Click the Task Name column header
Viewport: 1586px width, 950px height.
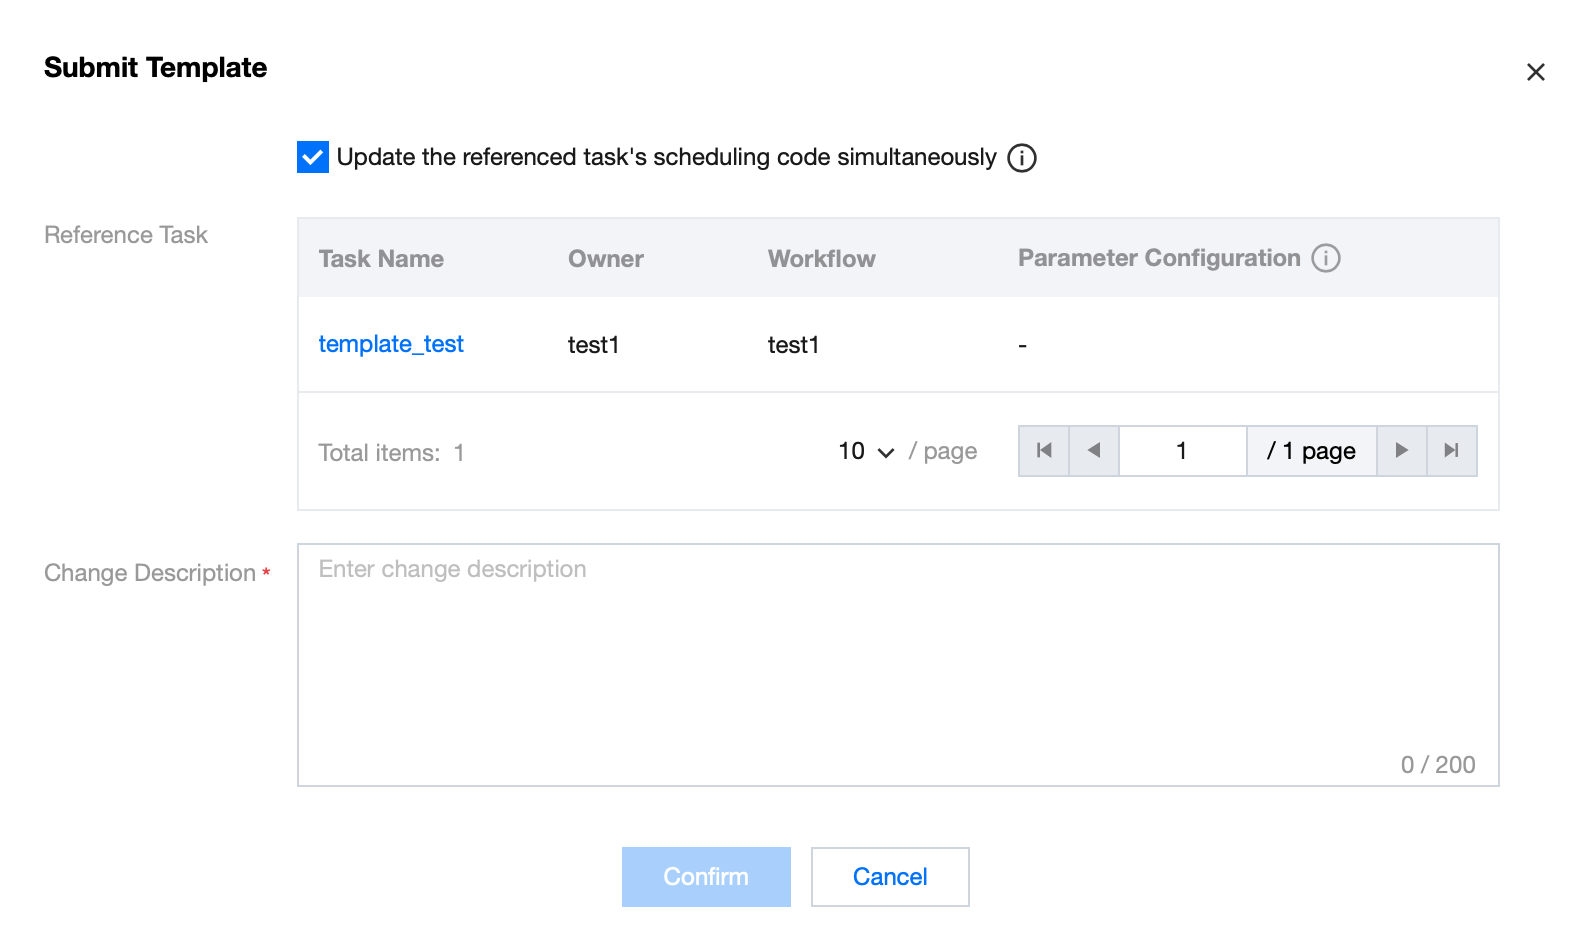click(x=381, y=259)
